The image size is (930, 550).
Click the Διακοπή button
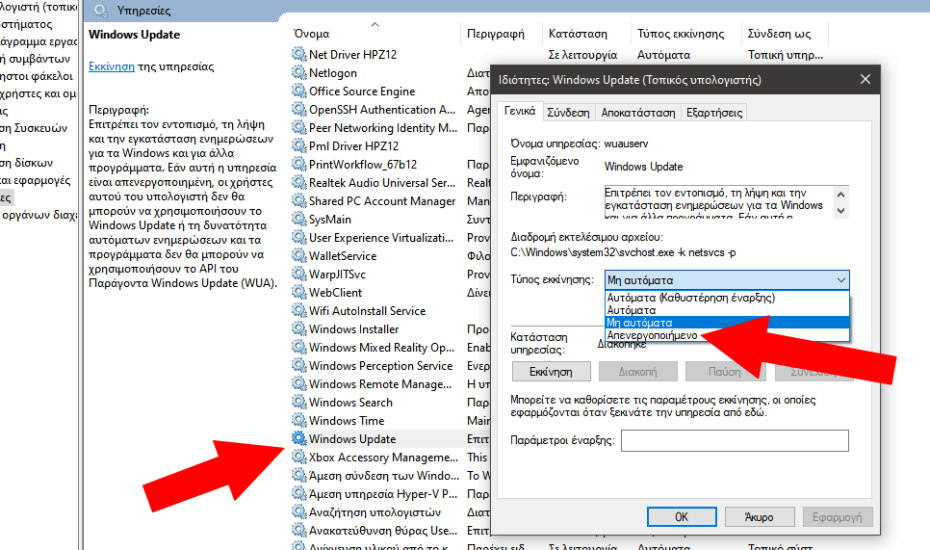(x=638, y=372)
